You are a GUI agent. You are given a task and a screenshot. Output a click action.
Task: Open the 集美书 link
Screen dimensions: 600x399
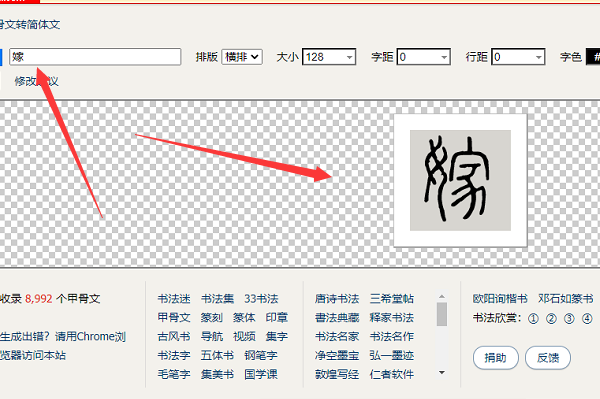pyautogui.click(x=217, y=374)
